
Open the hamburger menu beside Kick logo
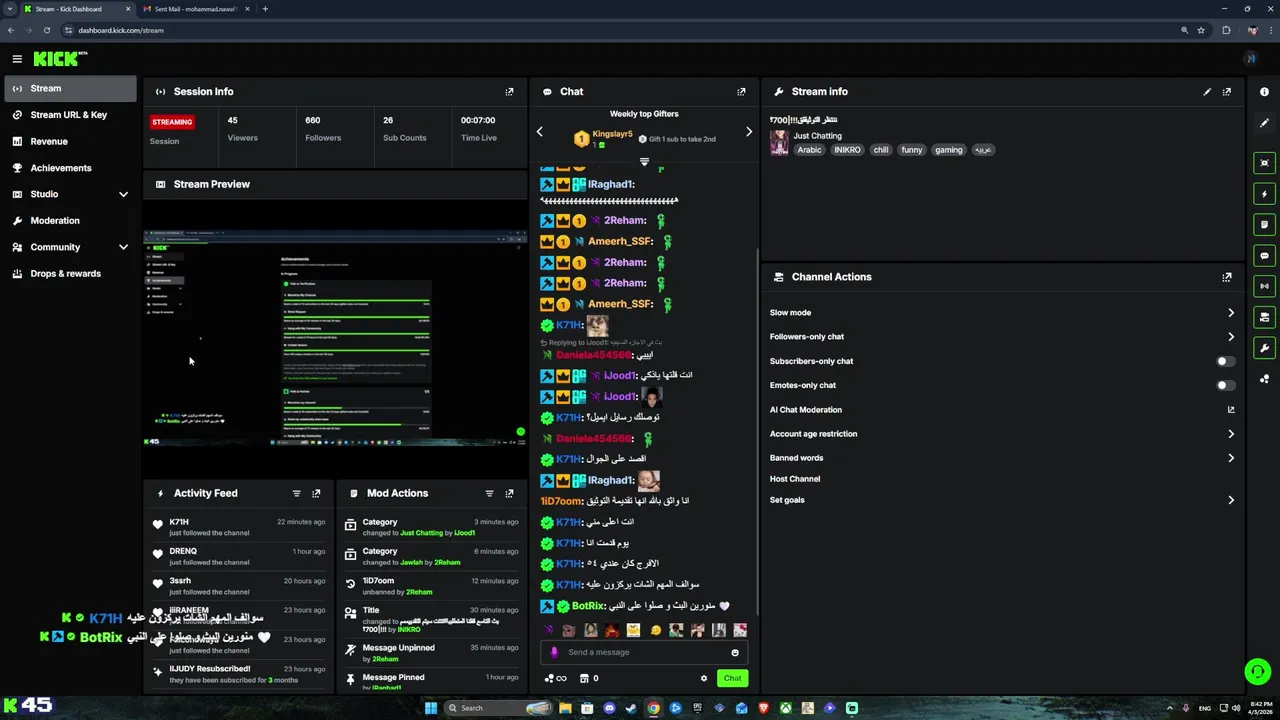point(17,59)
